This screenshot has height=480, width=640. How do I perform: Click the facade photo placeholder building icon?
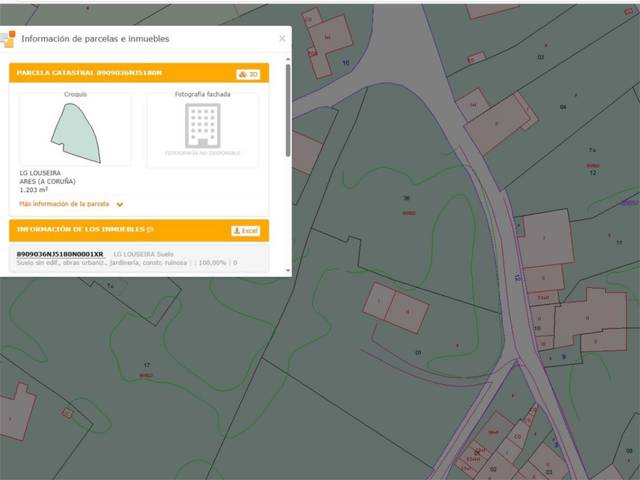202,126
